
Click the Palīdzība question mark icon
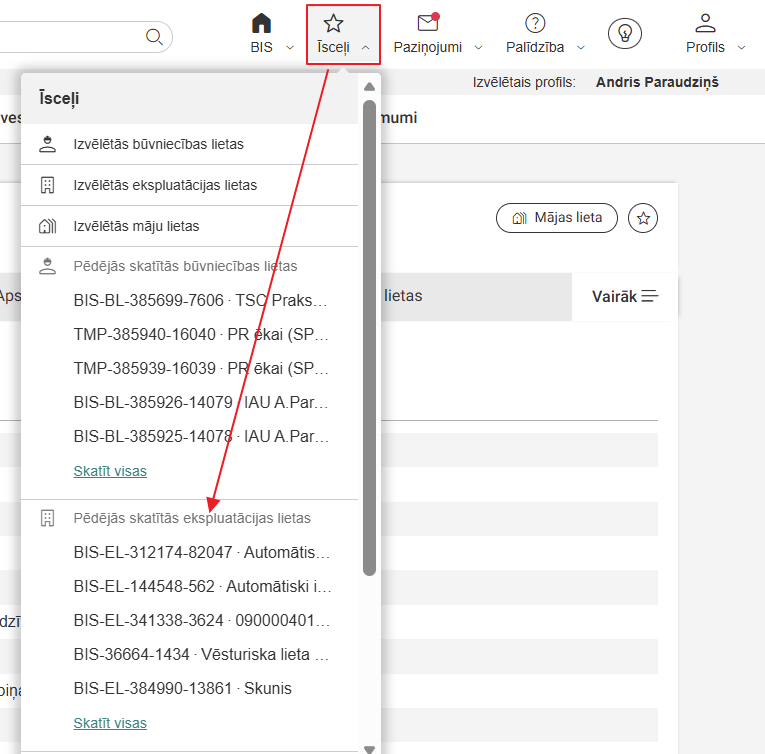click(x=535, y=24)
